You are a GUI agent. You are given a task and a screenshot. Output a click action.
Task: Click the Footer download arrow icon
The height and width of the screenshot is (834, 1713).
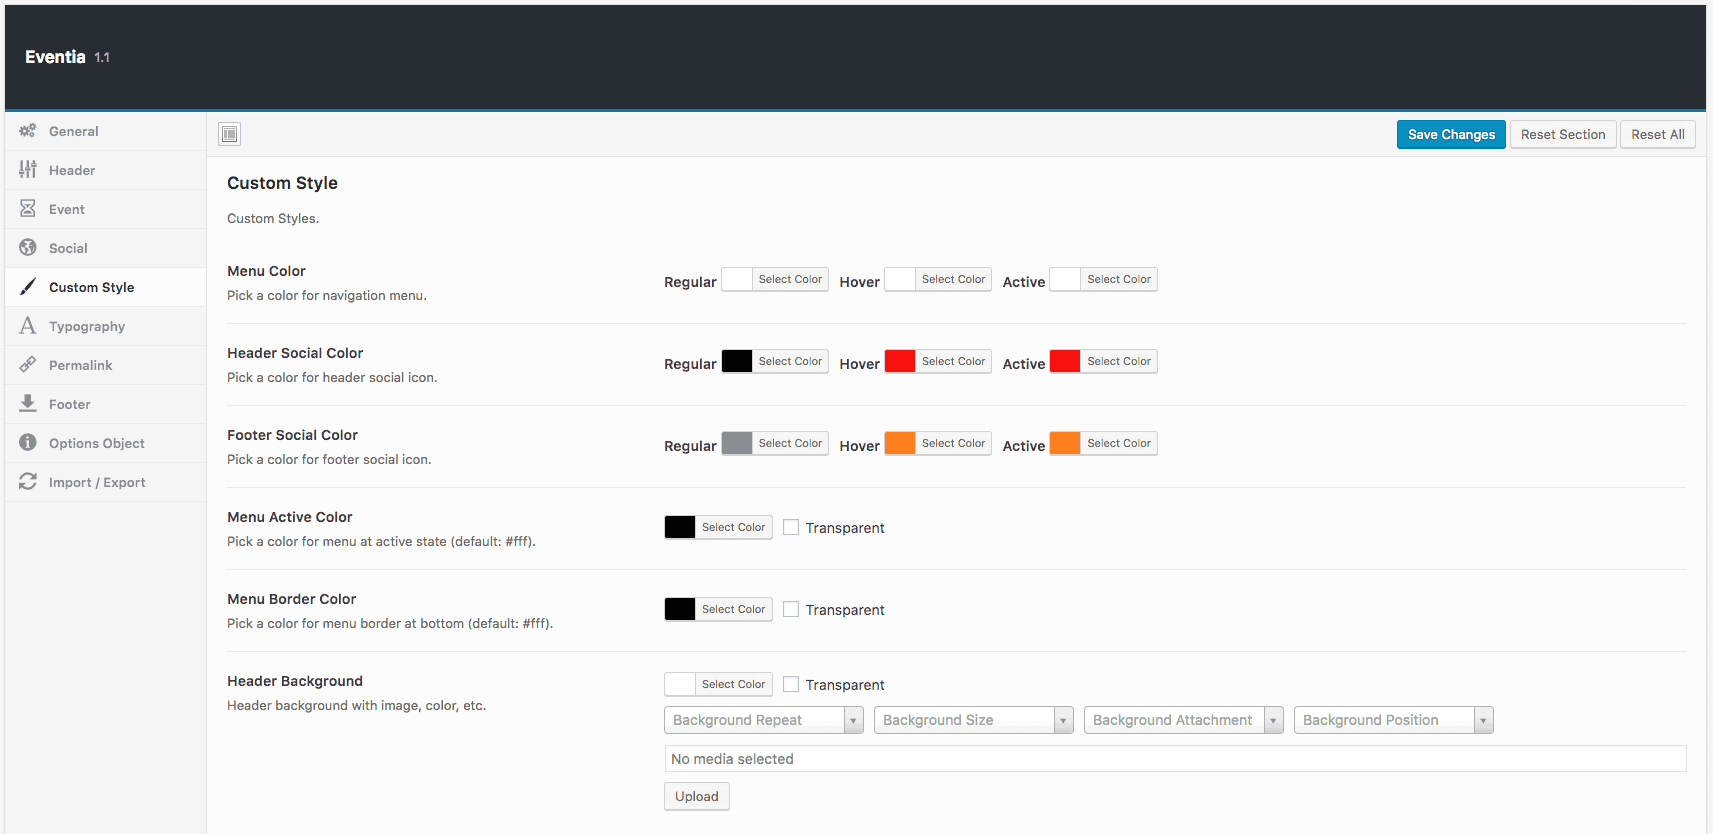pyautogui.click(x=28, y=404)
